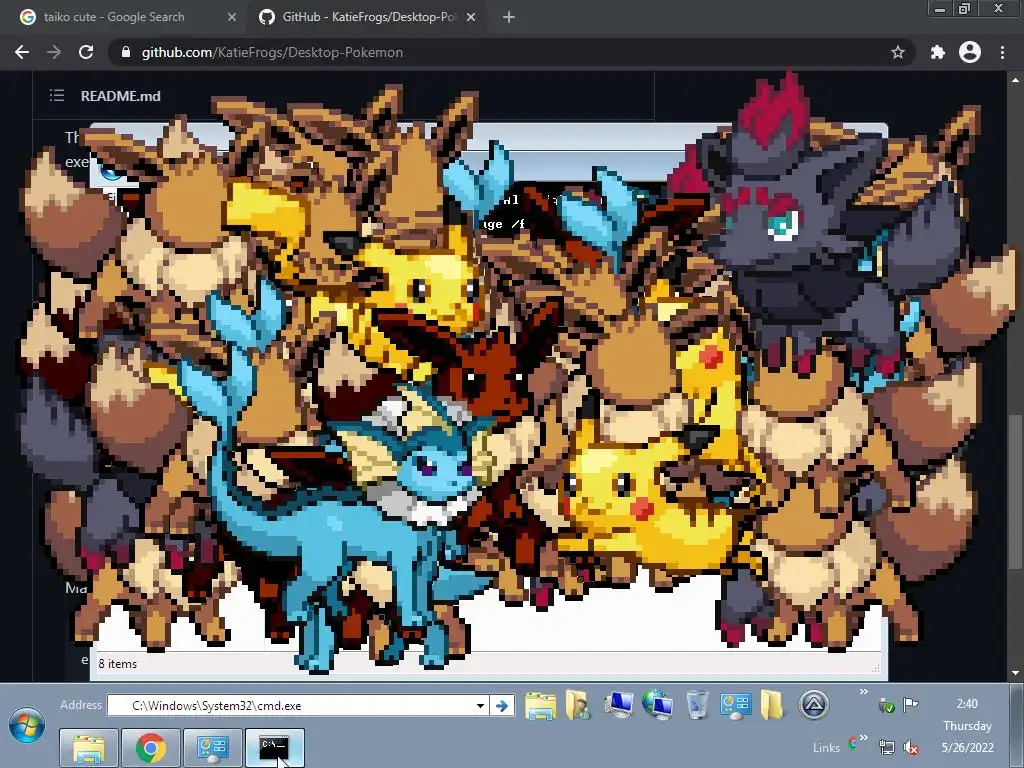Viewport: 1024px width, 768px height.
Task: Click the 8 items status bar text
Action: pyautogui.click(x=118, y=664)
